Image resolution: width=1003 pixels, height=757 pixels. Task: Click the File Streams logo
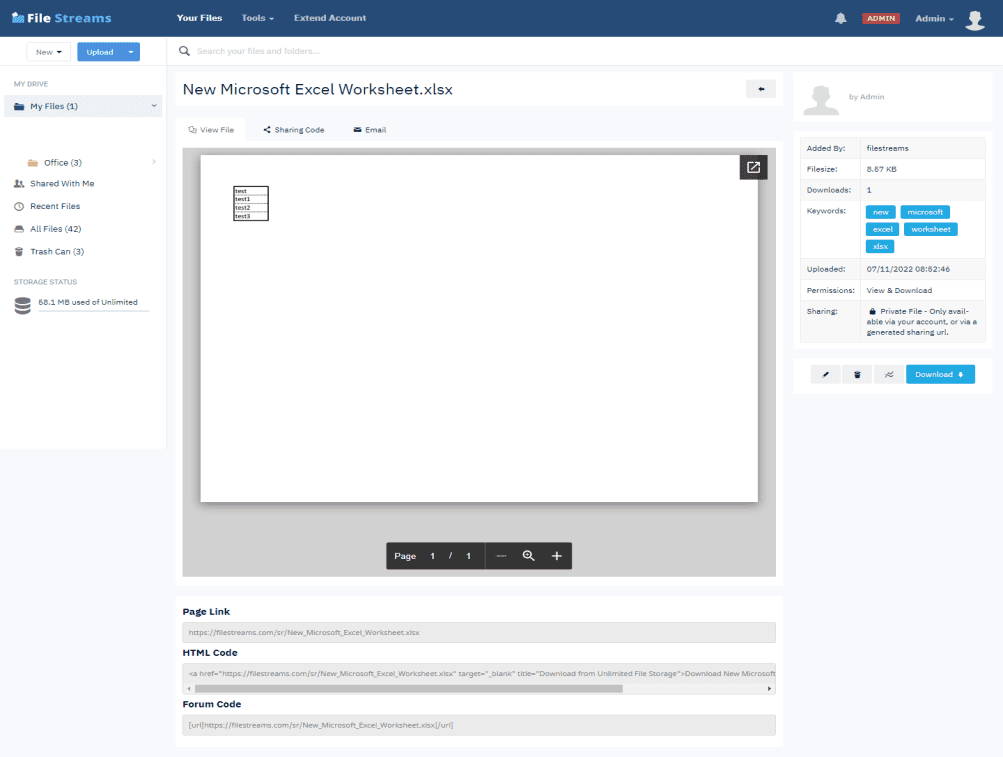(x=61, y=18)
